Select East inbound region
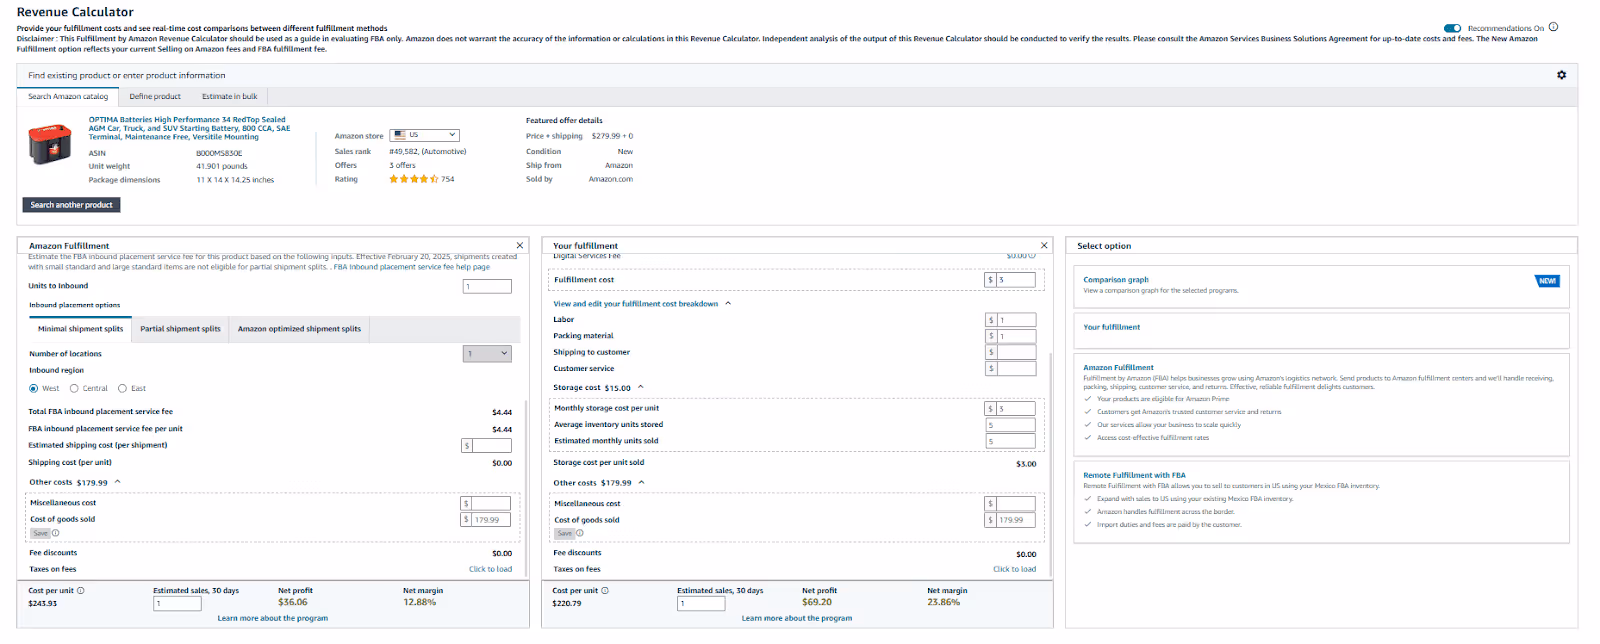Viewport: 1600px width, 644px height. 122,388
